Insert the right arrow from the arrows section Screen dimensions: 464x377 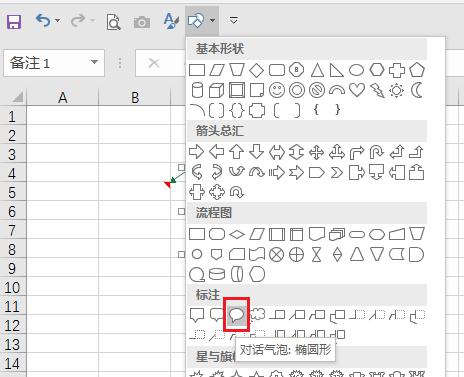point(197,152)
